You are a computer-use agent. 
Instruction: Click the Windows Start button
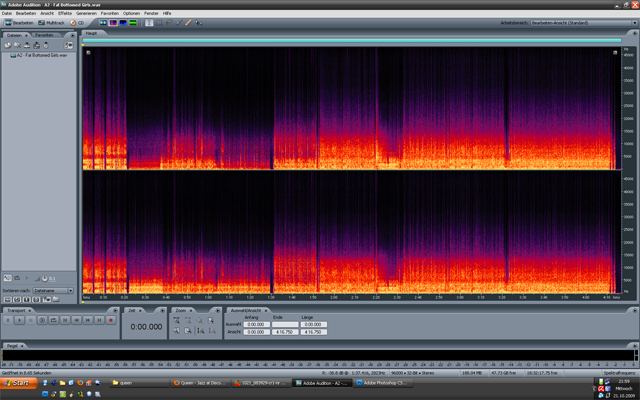(x=19, y=383)
